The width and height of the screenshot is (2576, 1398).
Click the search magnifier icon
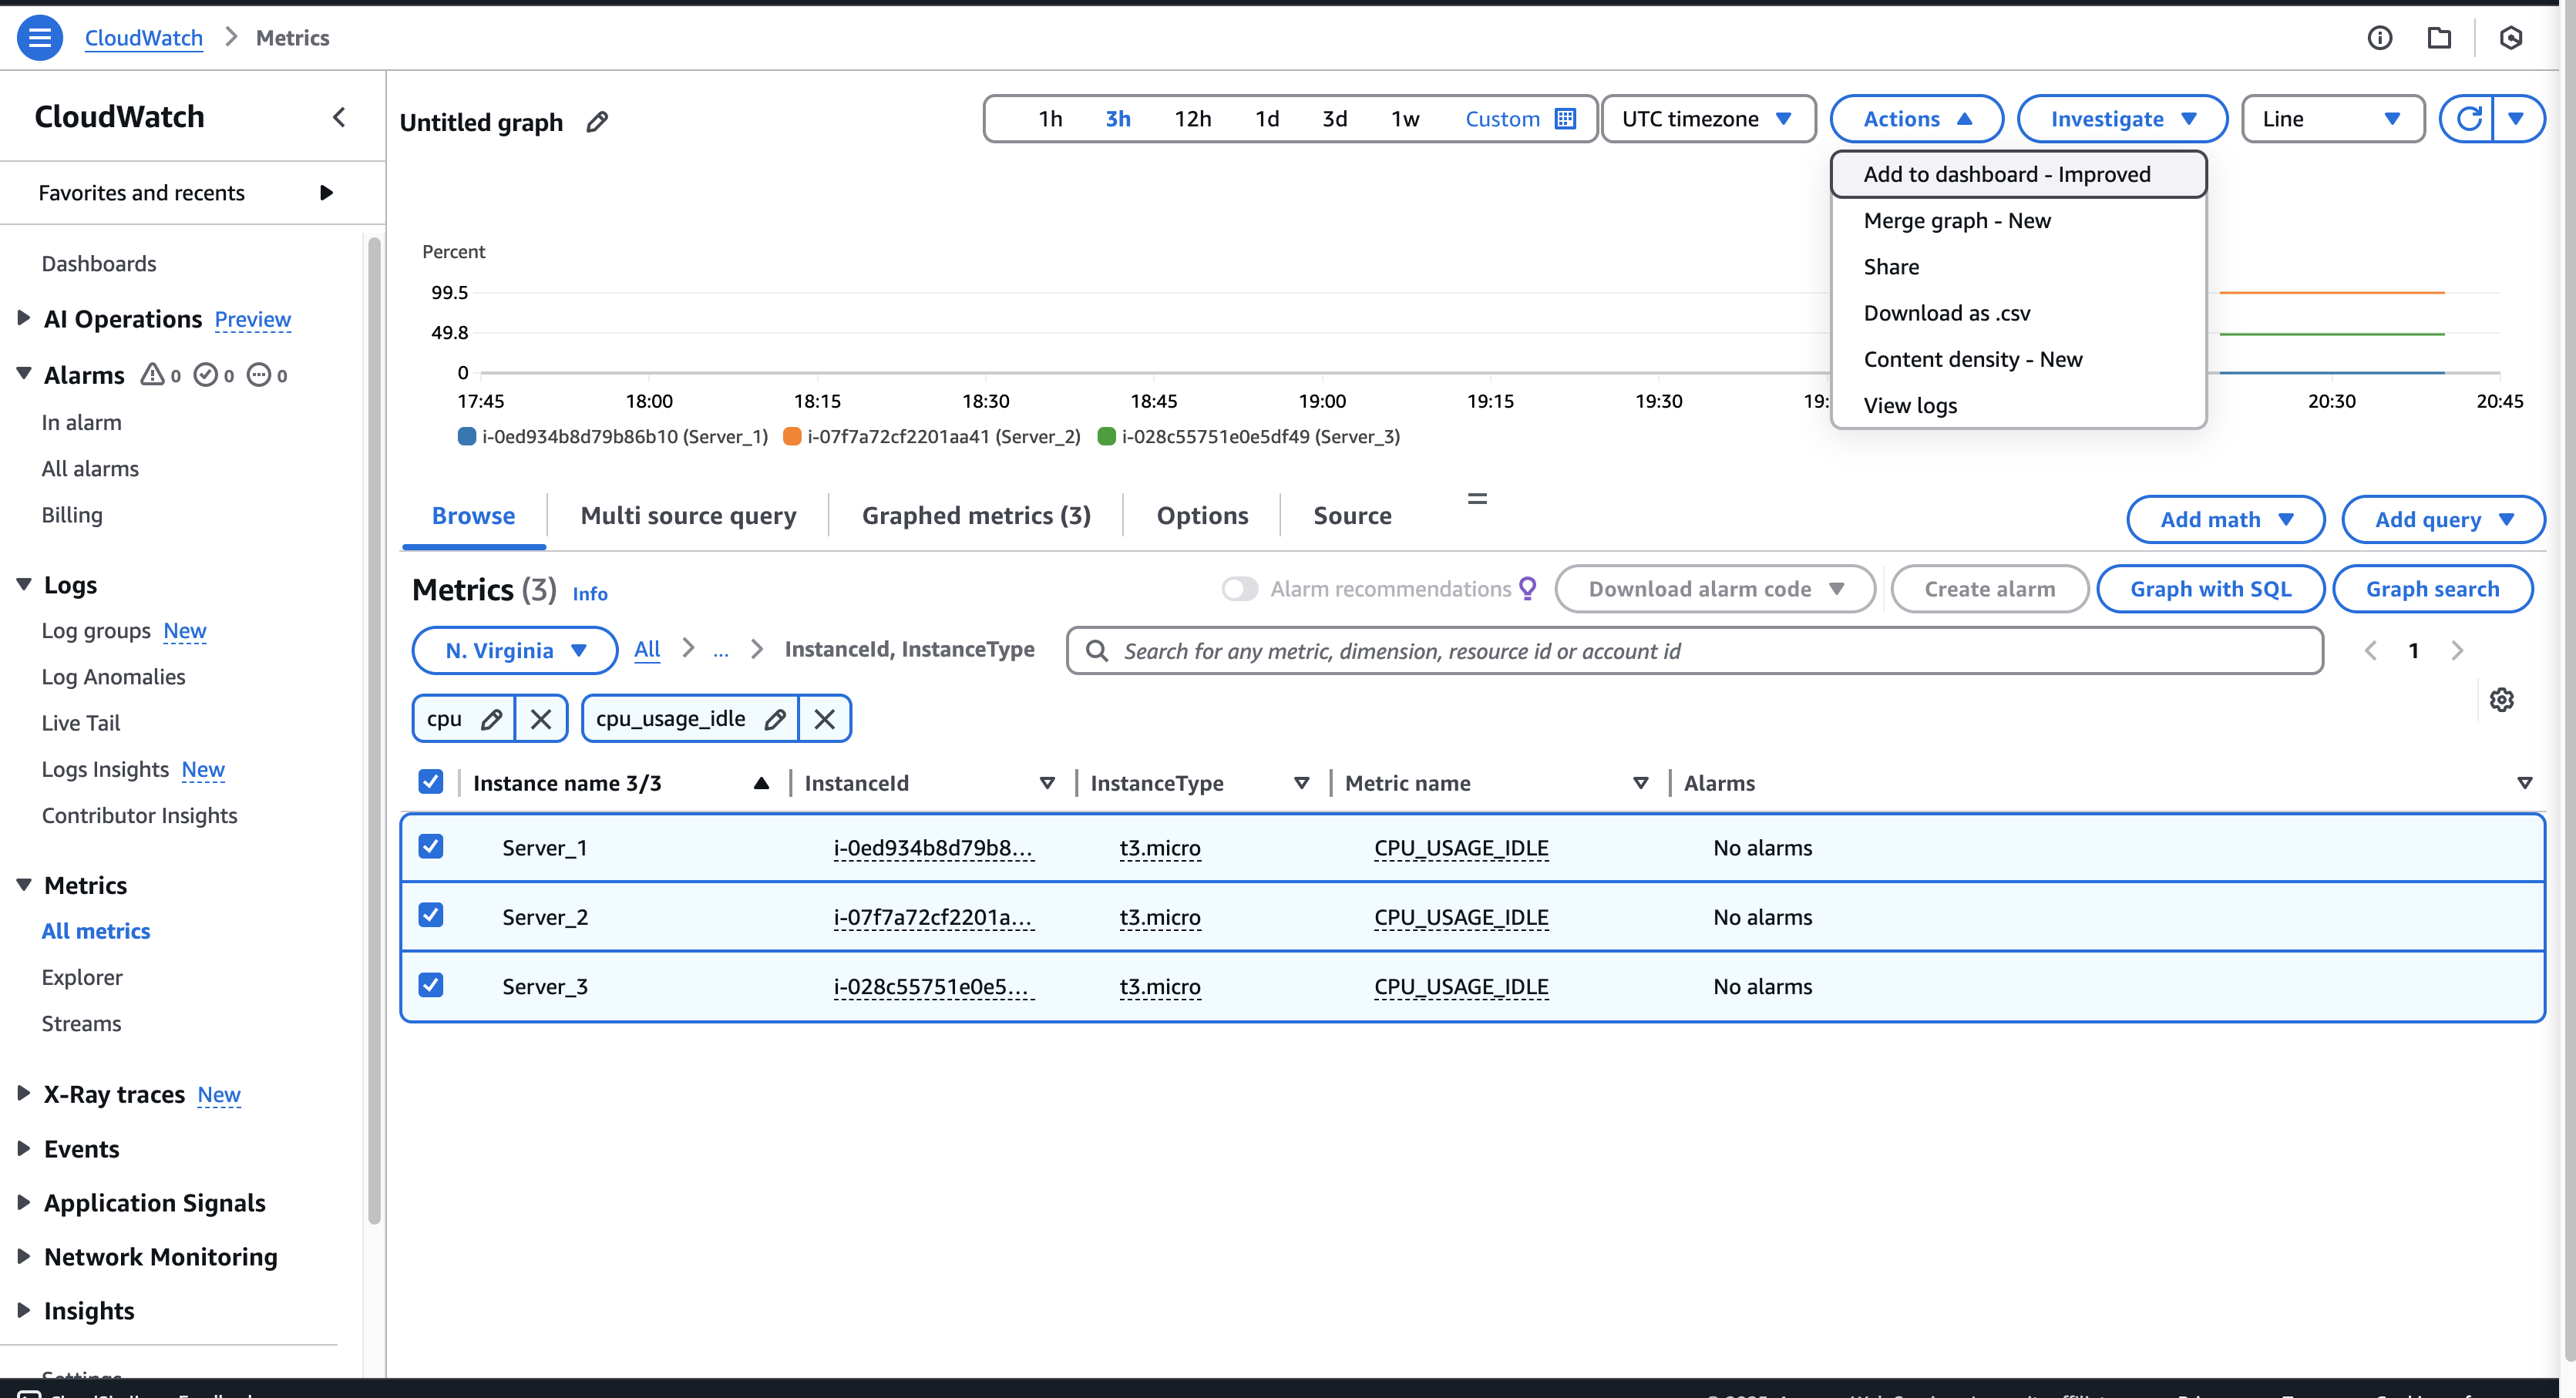tap(1096, 651)
